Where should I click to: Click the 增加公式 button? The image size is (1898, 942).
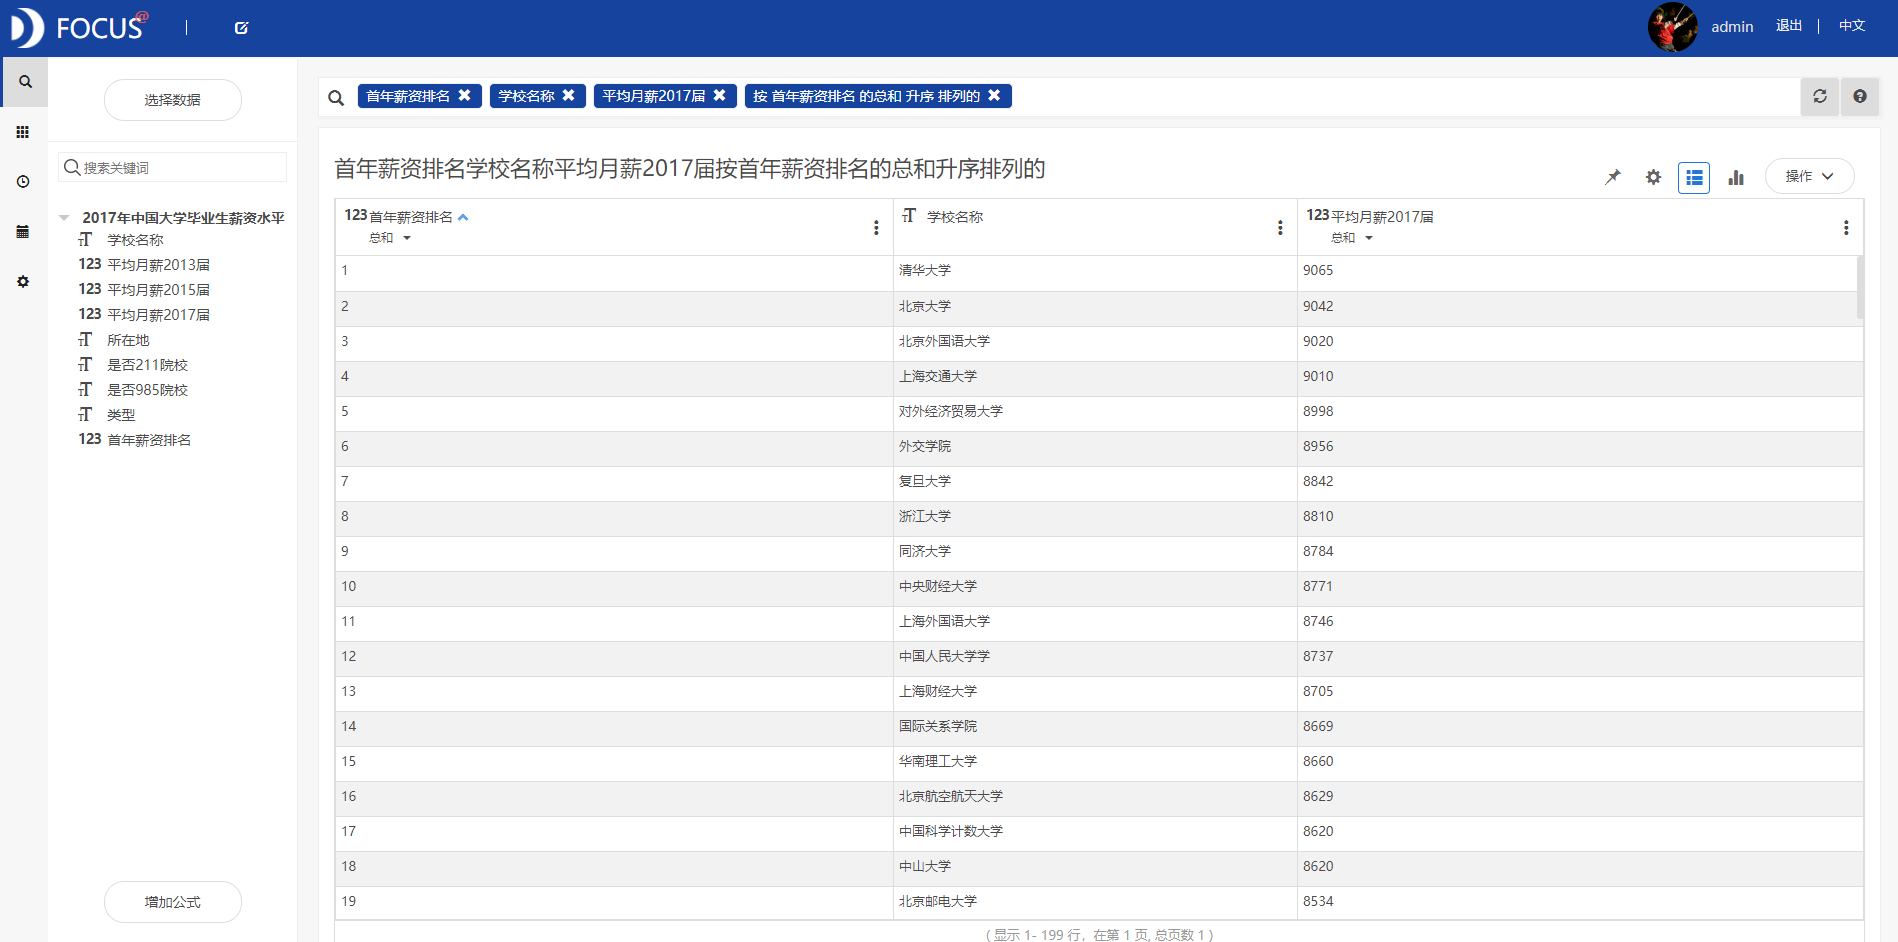pos(172,901)
